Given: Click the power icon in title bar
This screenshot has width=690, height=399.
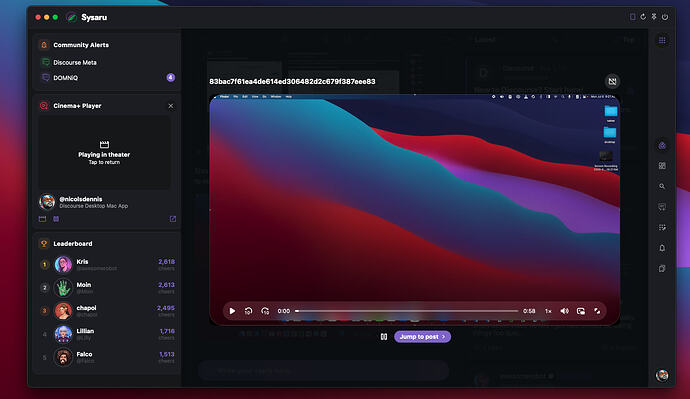Looking at the screenshot, I should [x=665, y=17].
